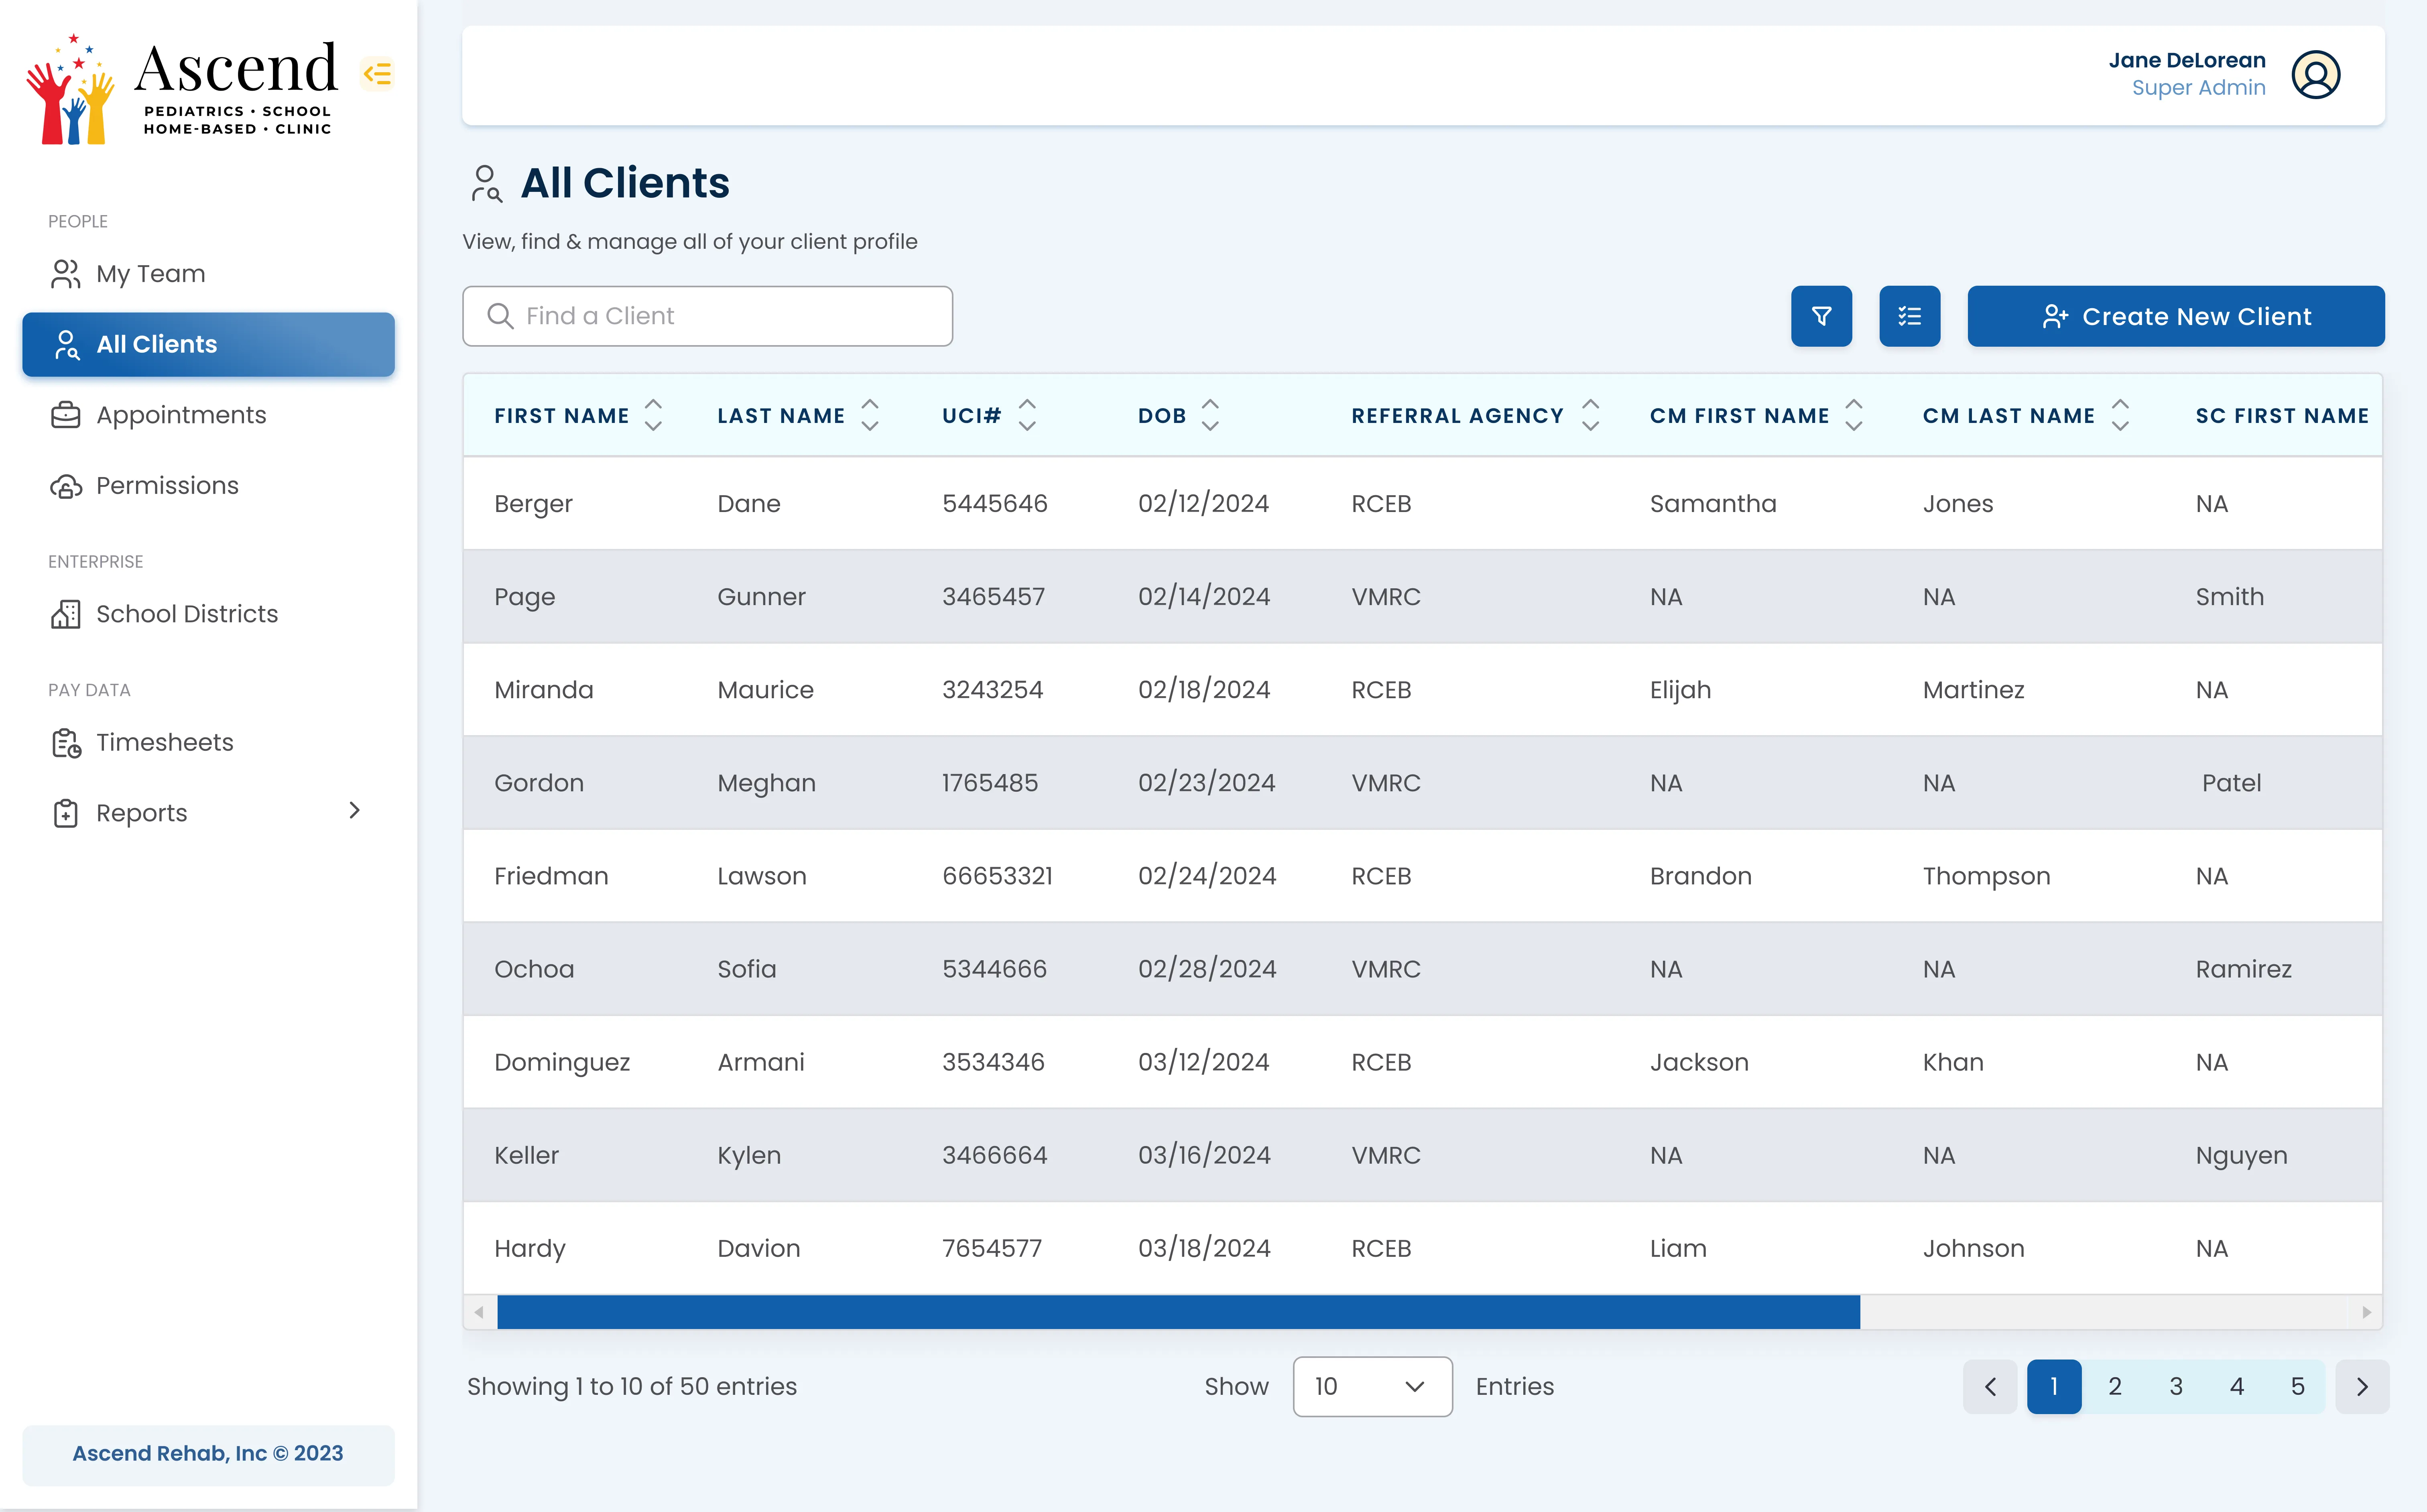The height and width of the screenshot is (1512, 2427).
Task: Sort by First Name column arrows
Action: tap(653, 415)
